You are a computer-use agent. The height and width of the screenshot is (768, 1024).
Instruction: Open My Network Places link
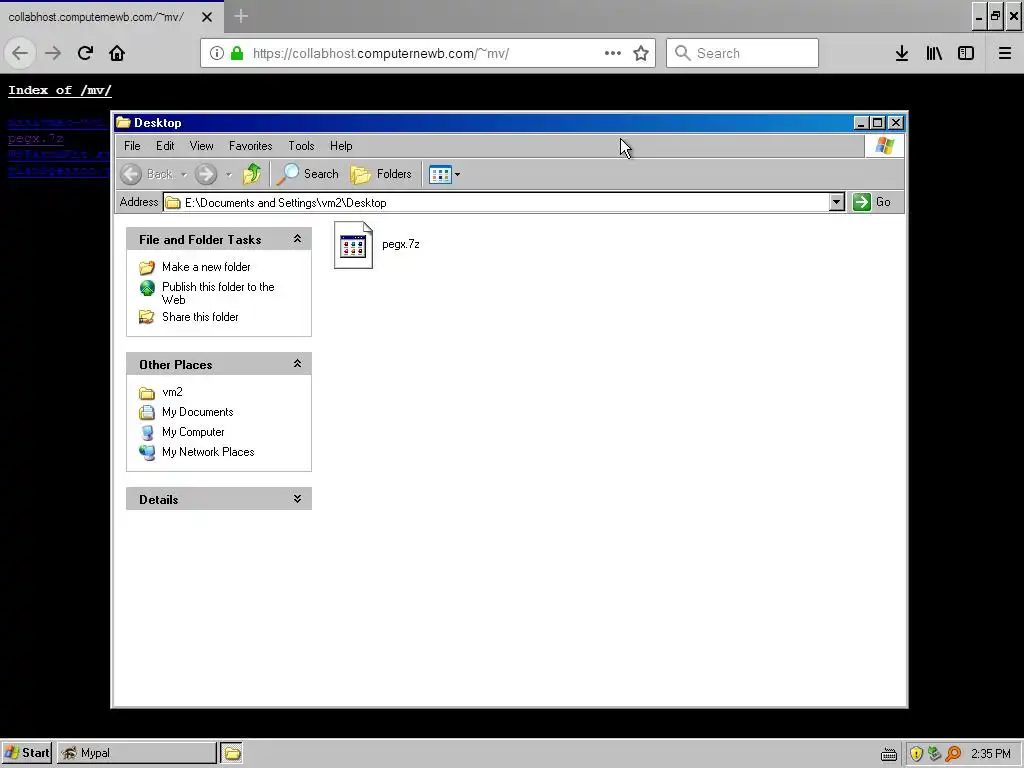208,452
